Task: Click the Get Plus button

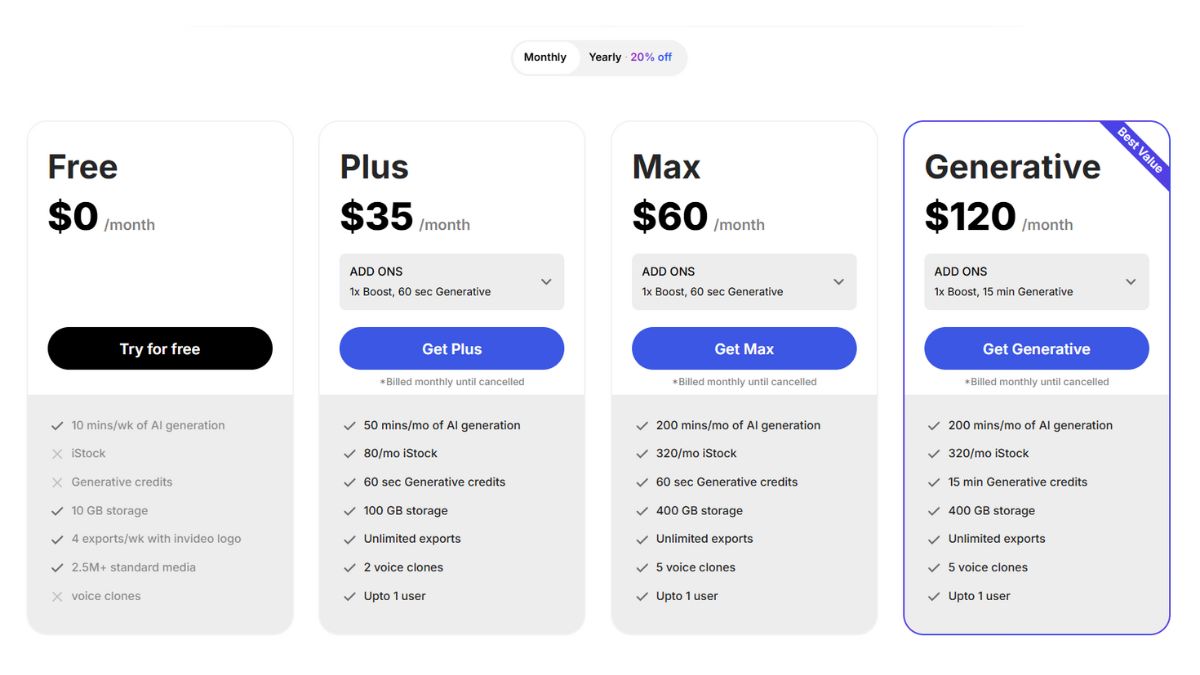Action: (452, 349)
